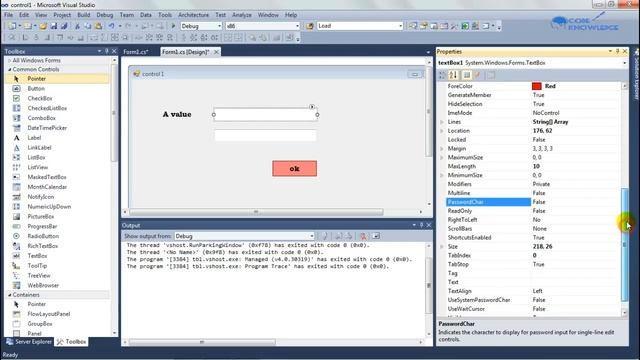The width and height of the screenshot is (640, 360).
Task: Toggle word wrap icon in Output toolbar
Action: [x=376, y=236]
